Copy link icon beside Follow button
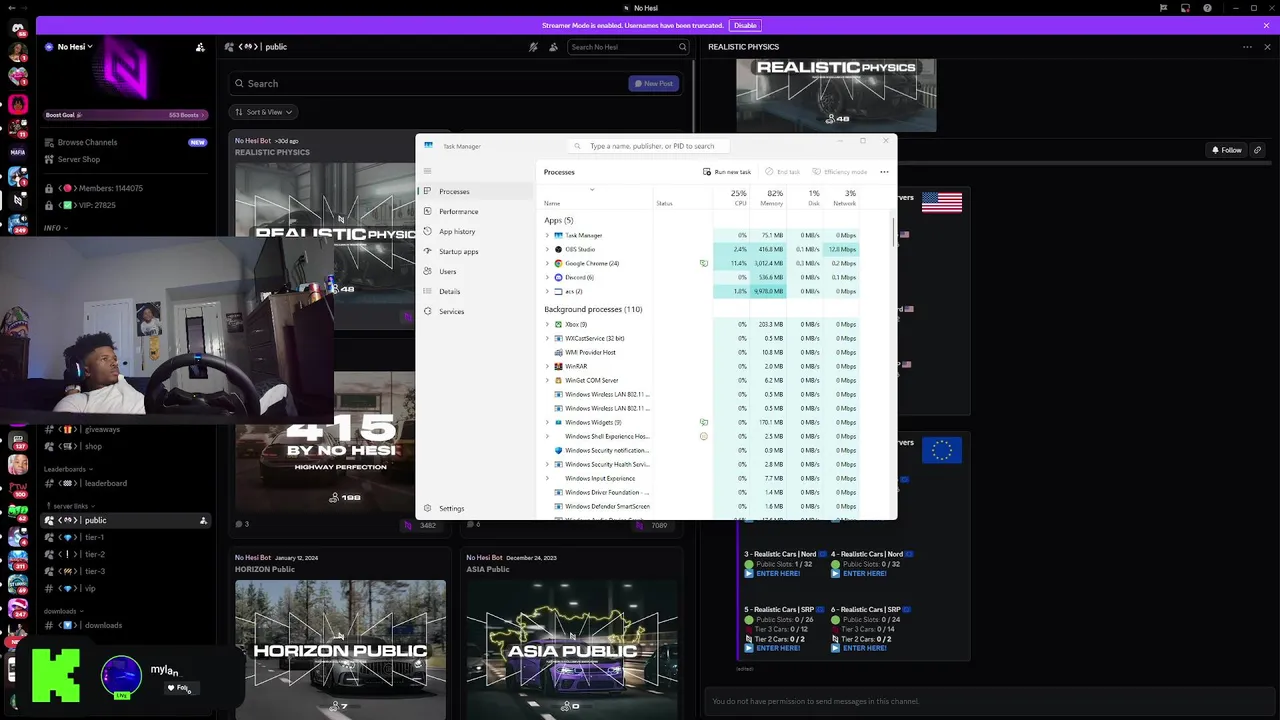 pyautogui.click(x=1258, y=150)
